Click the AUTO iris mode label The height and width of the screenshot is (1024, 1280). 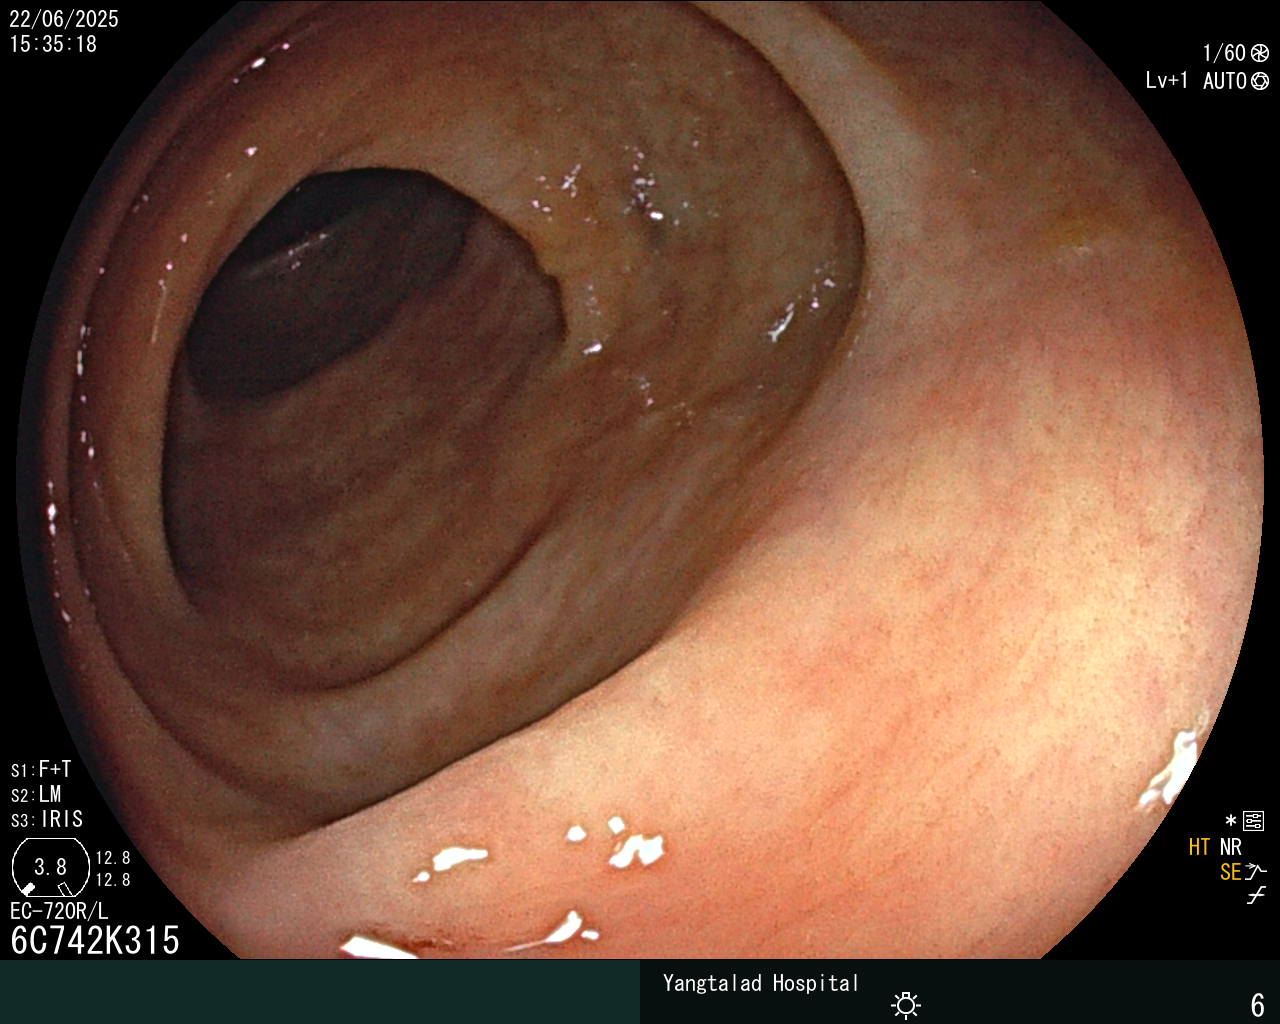click(x=1225, y=81)
